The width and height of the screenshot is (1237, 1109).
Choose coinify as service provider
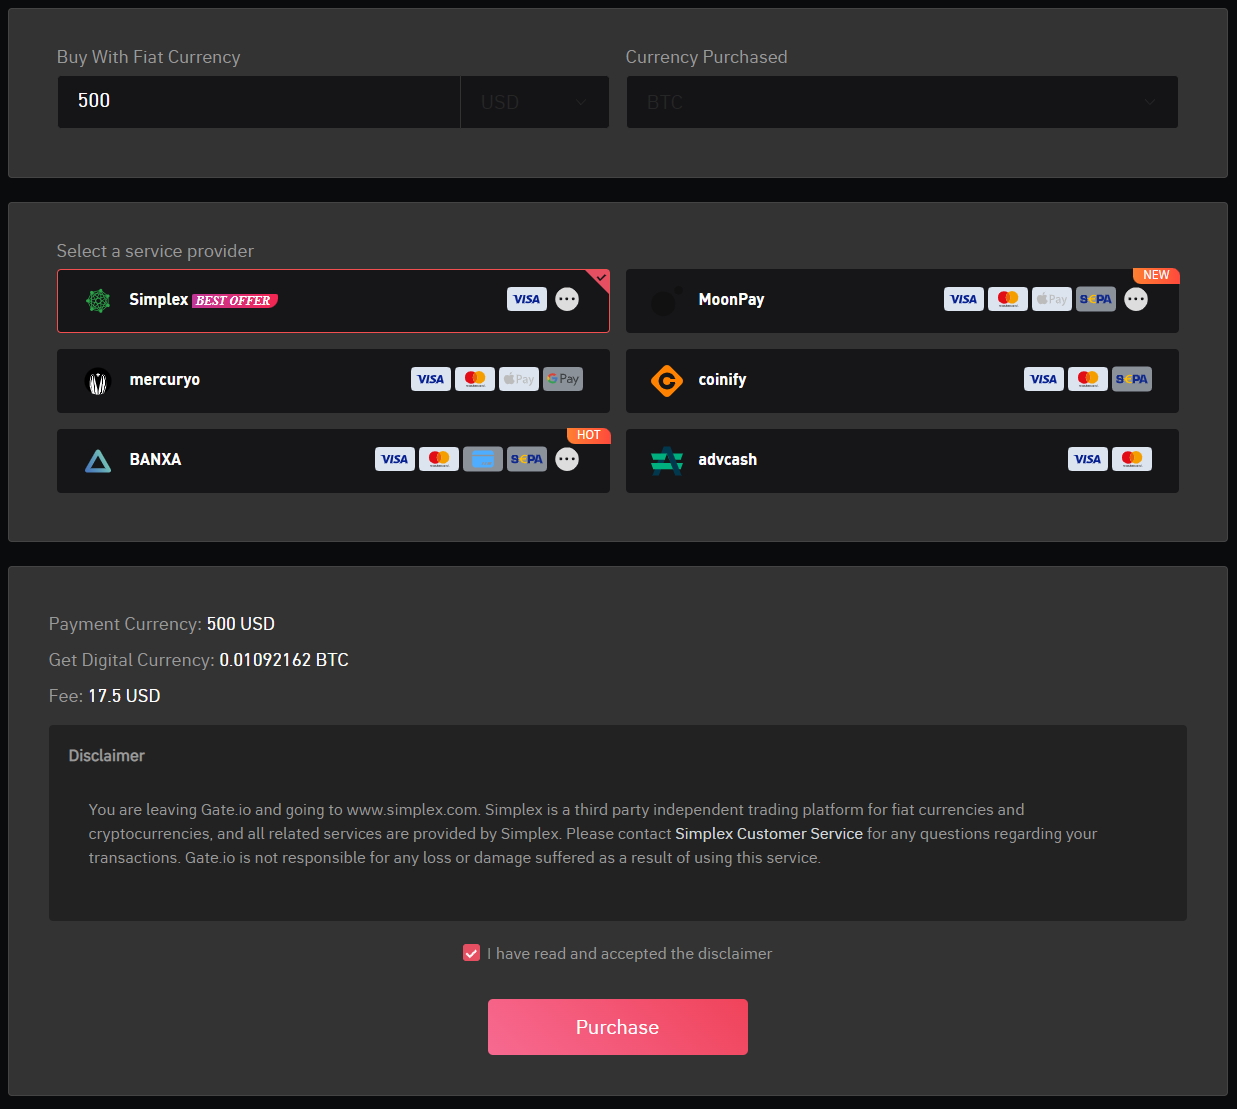coord(902,381)
